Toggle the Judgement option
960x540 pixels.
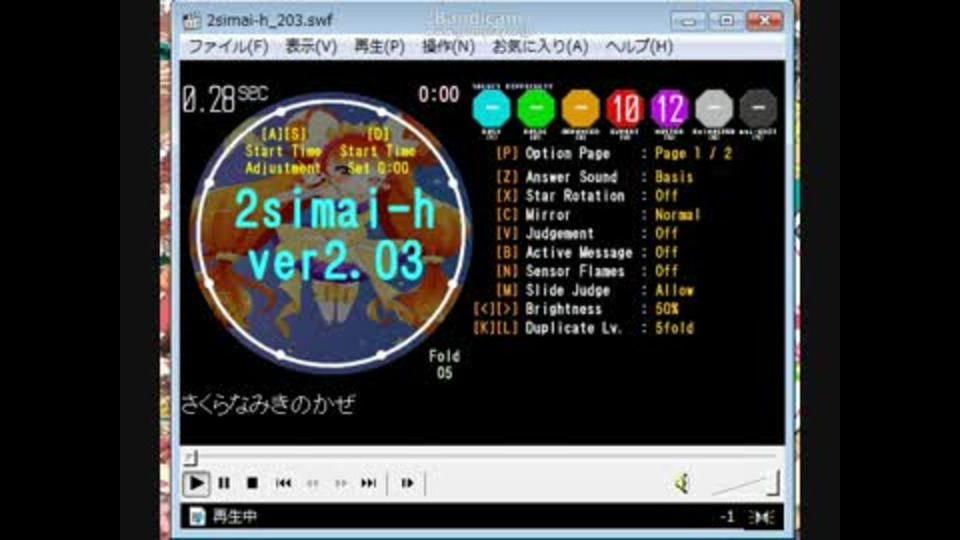pyautogui.click(x=587, y=233)
